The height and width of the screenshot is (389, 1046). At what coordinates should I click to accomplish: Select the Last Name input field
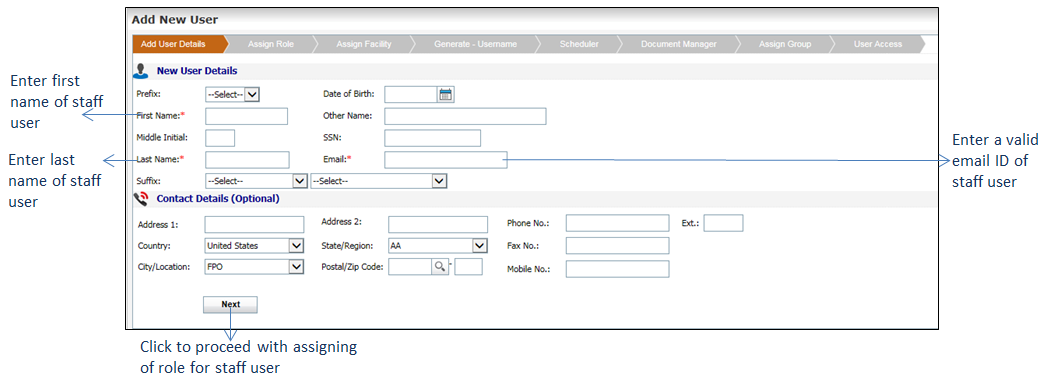pyautogui.click(x=247, y=160)
